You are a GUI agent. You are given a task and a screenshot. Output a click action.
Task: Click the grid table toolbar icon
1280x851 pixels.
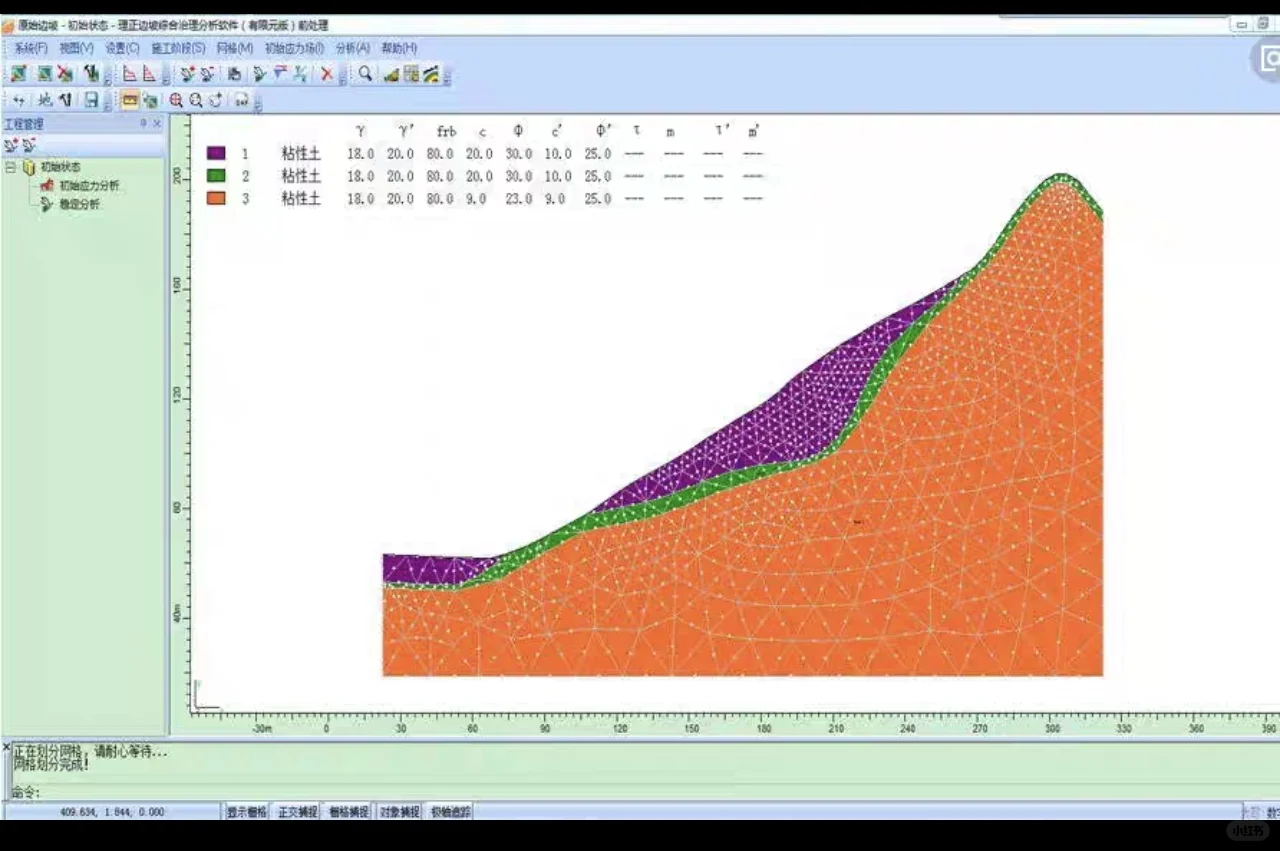[412, 73]
